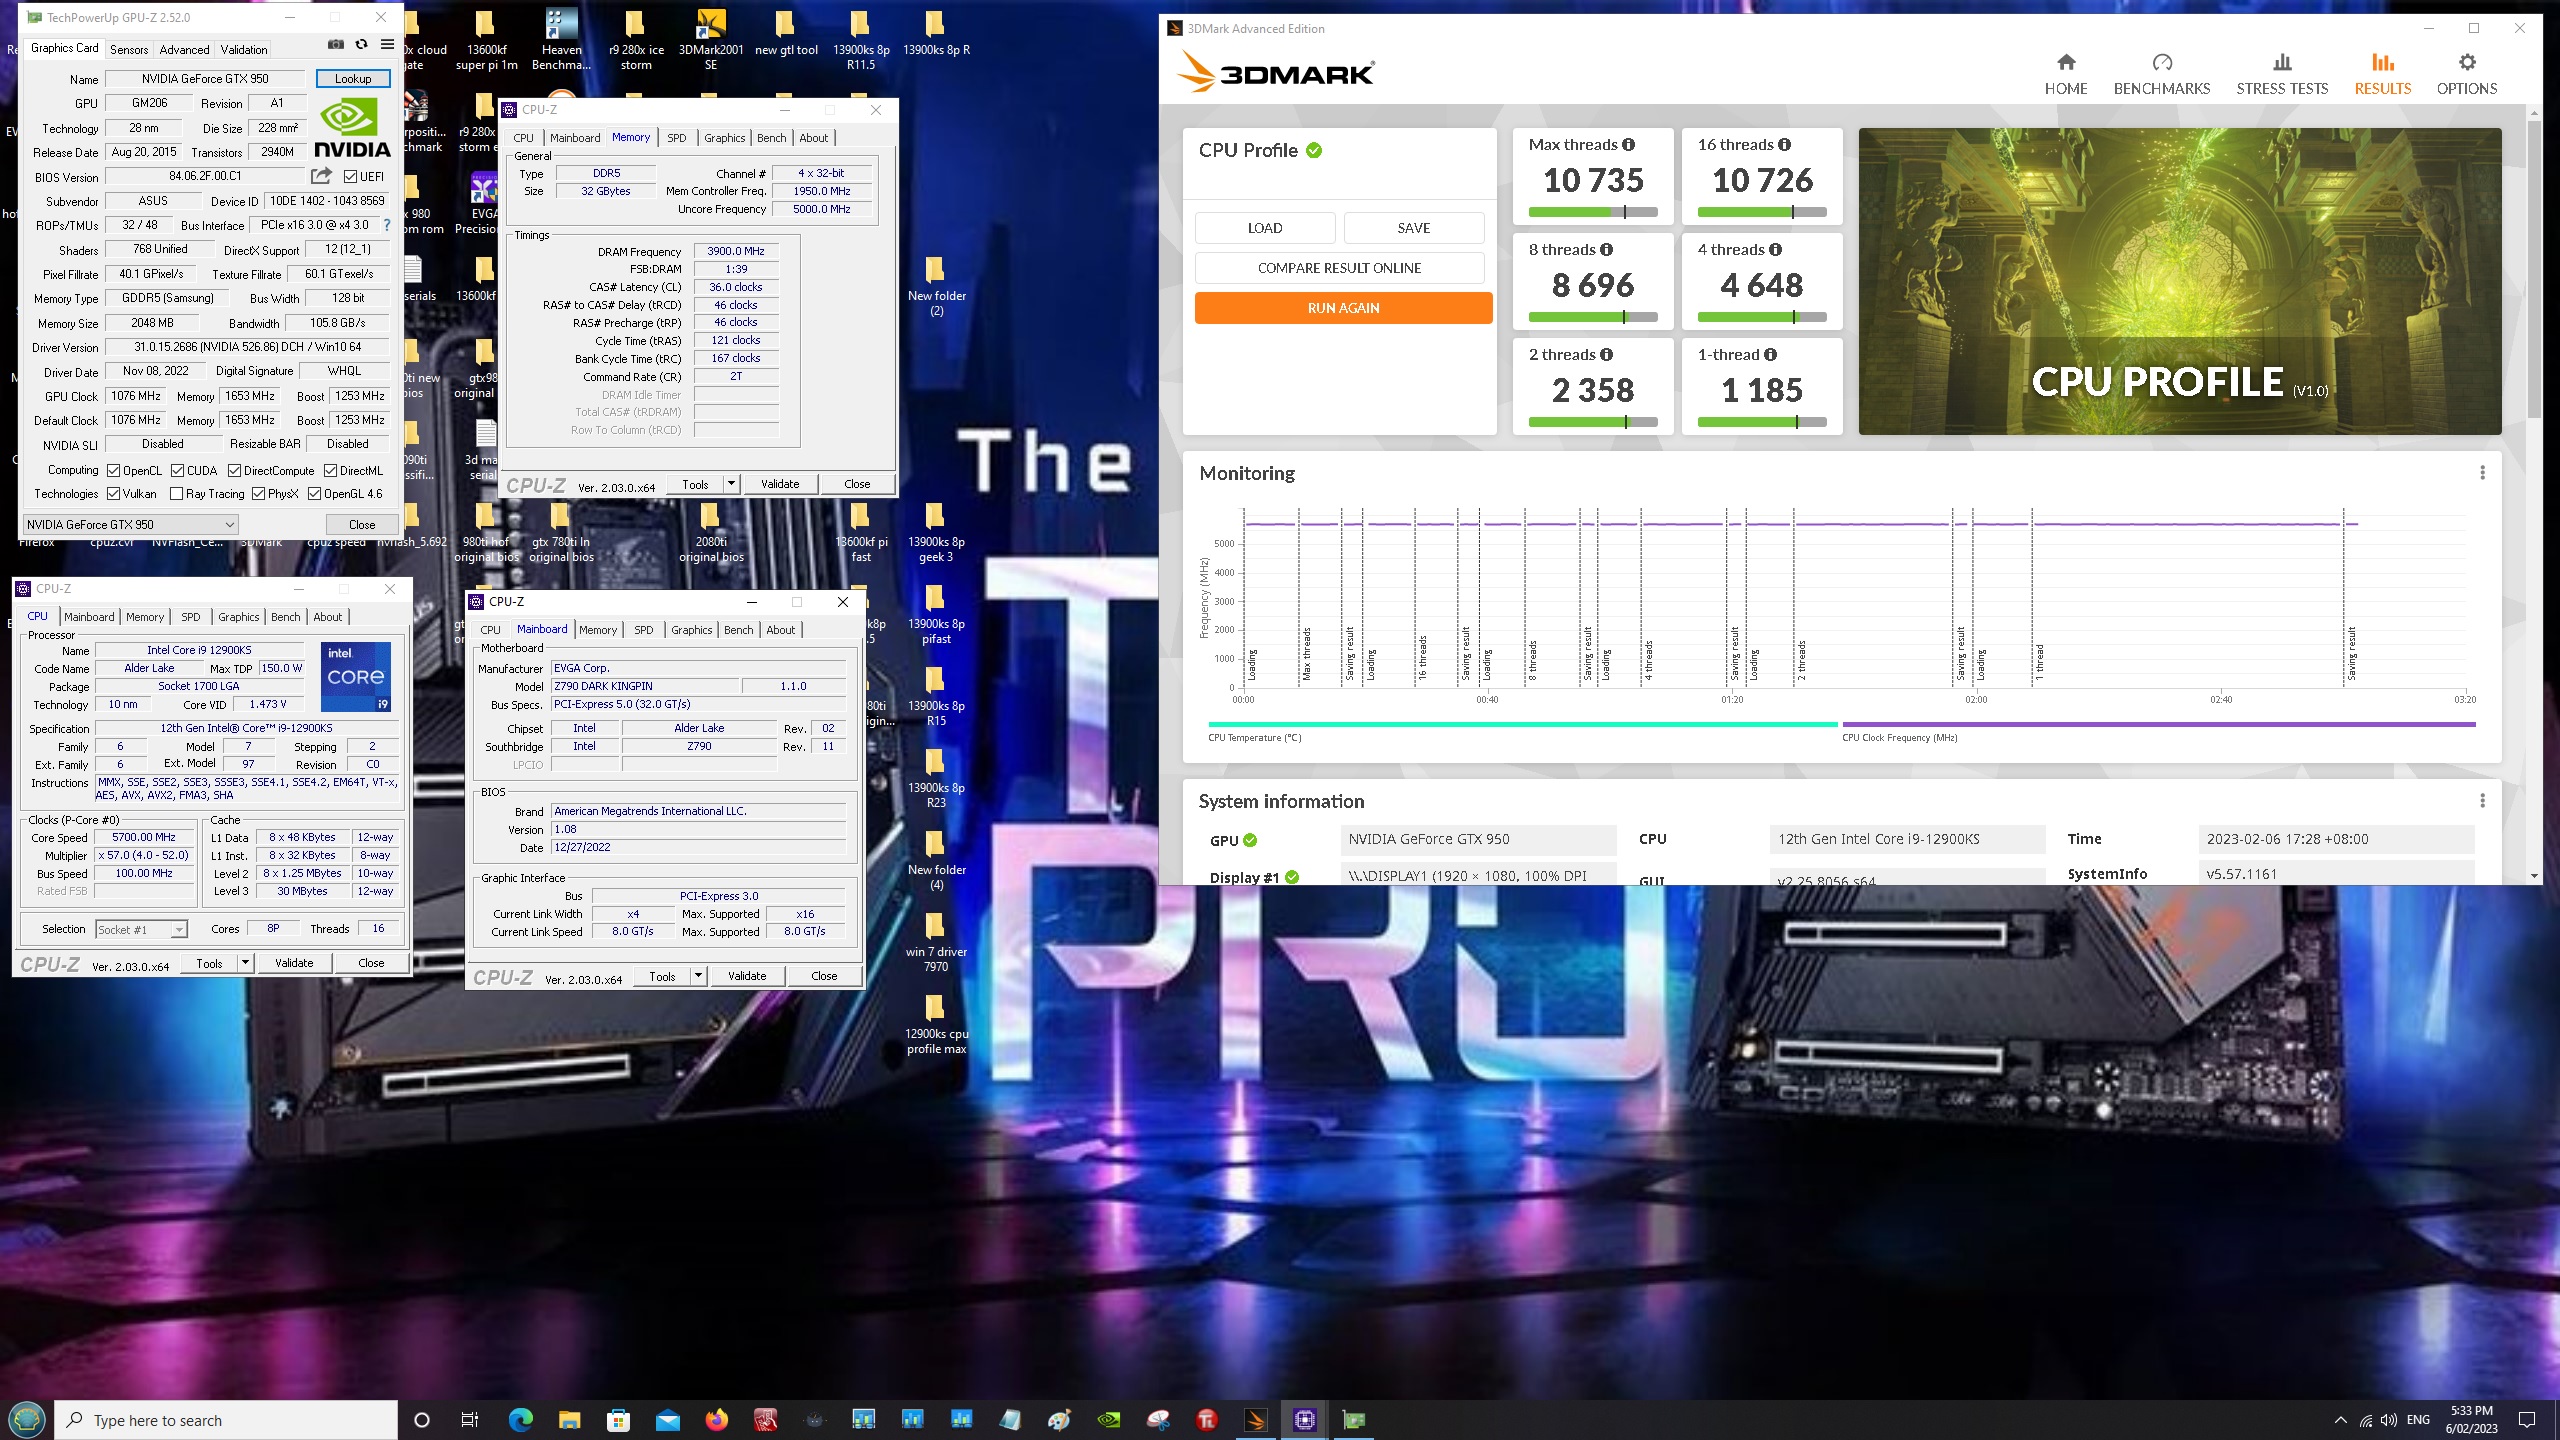Click Validate in the CPU-Z Memory window
This screenshot has width=2560, height=1440.
pyautogui.click(x=780, y=484)
